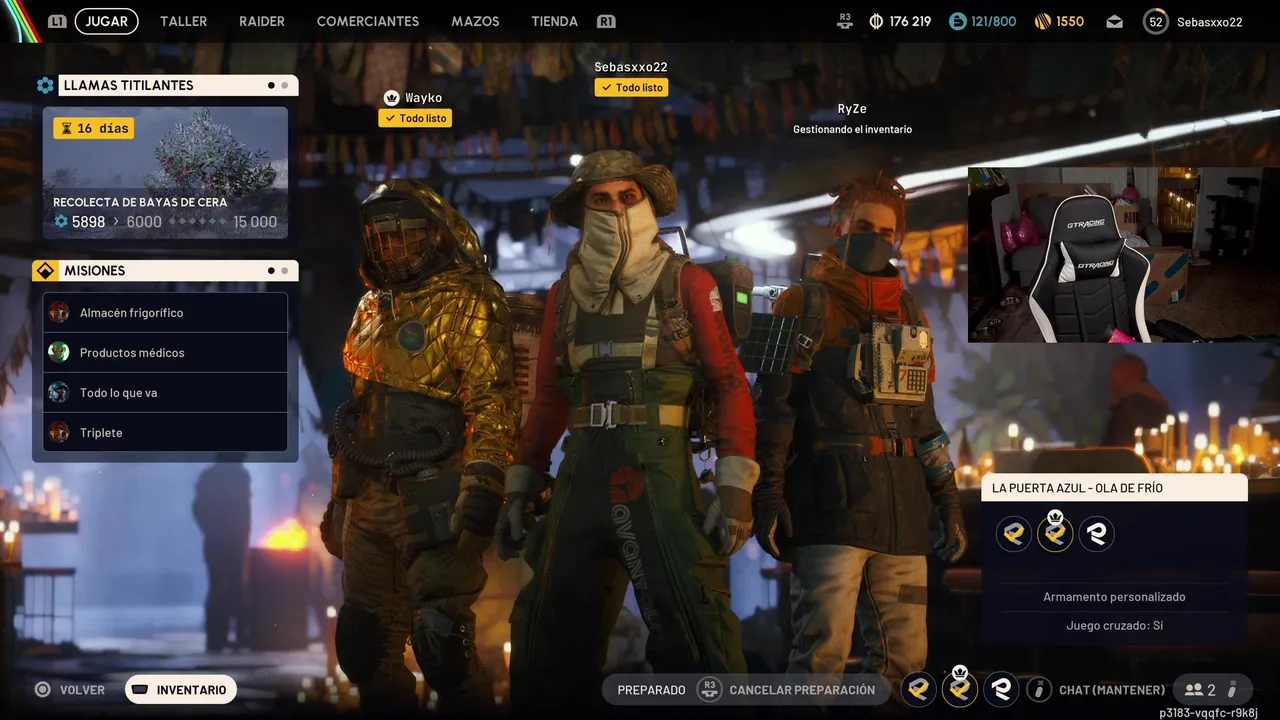Image resolution: width=1280 pixels, height=720 pixels.
Task: Open the Productos médicos mission
Action: [x=165, y=352]
